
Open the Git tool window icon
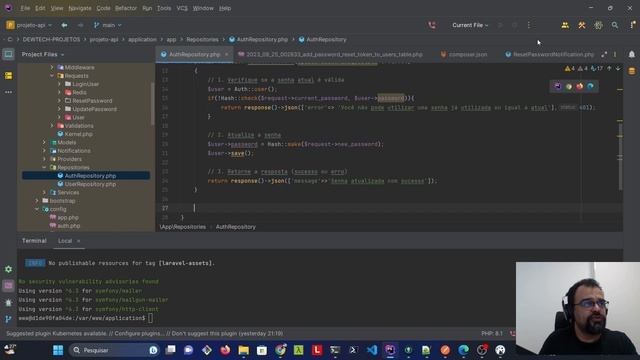8,319
